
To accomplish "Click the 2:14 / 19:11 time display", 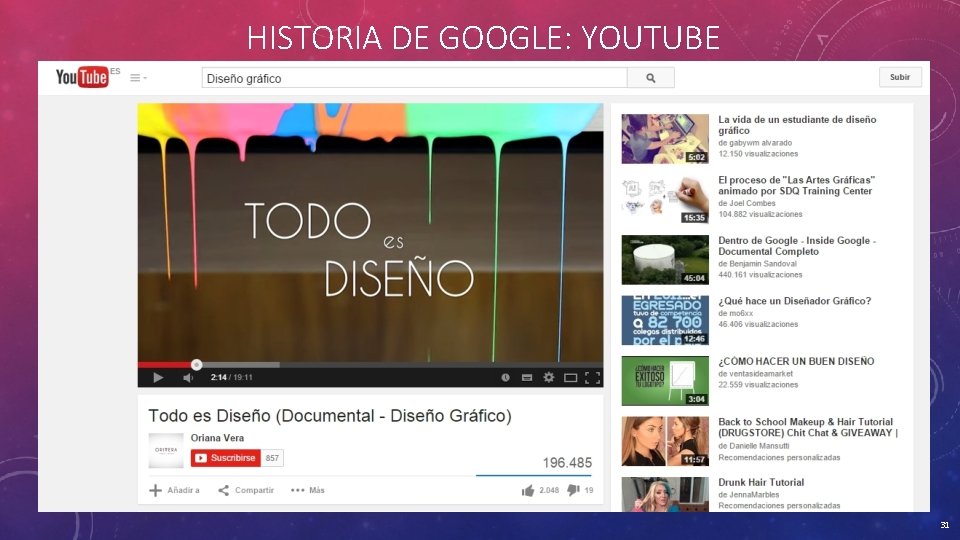I will 231,378.
